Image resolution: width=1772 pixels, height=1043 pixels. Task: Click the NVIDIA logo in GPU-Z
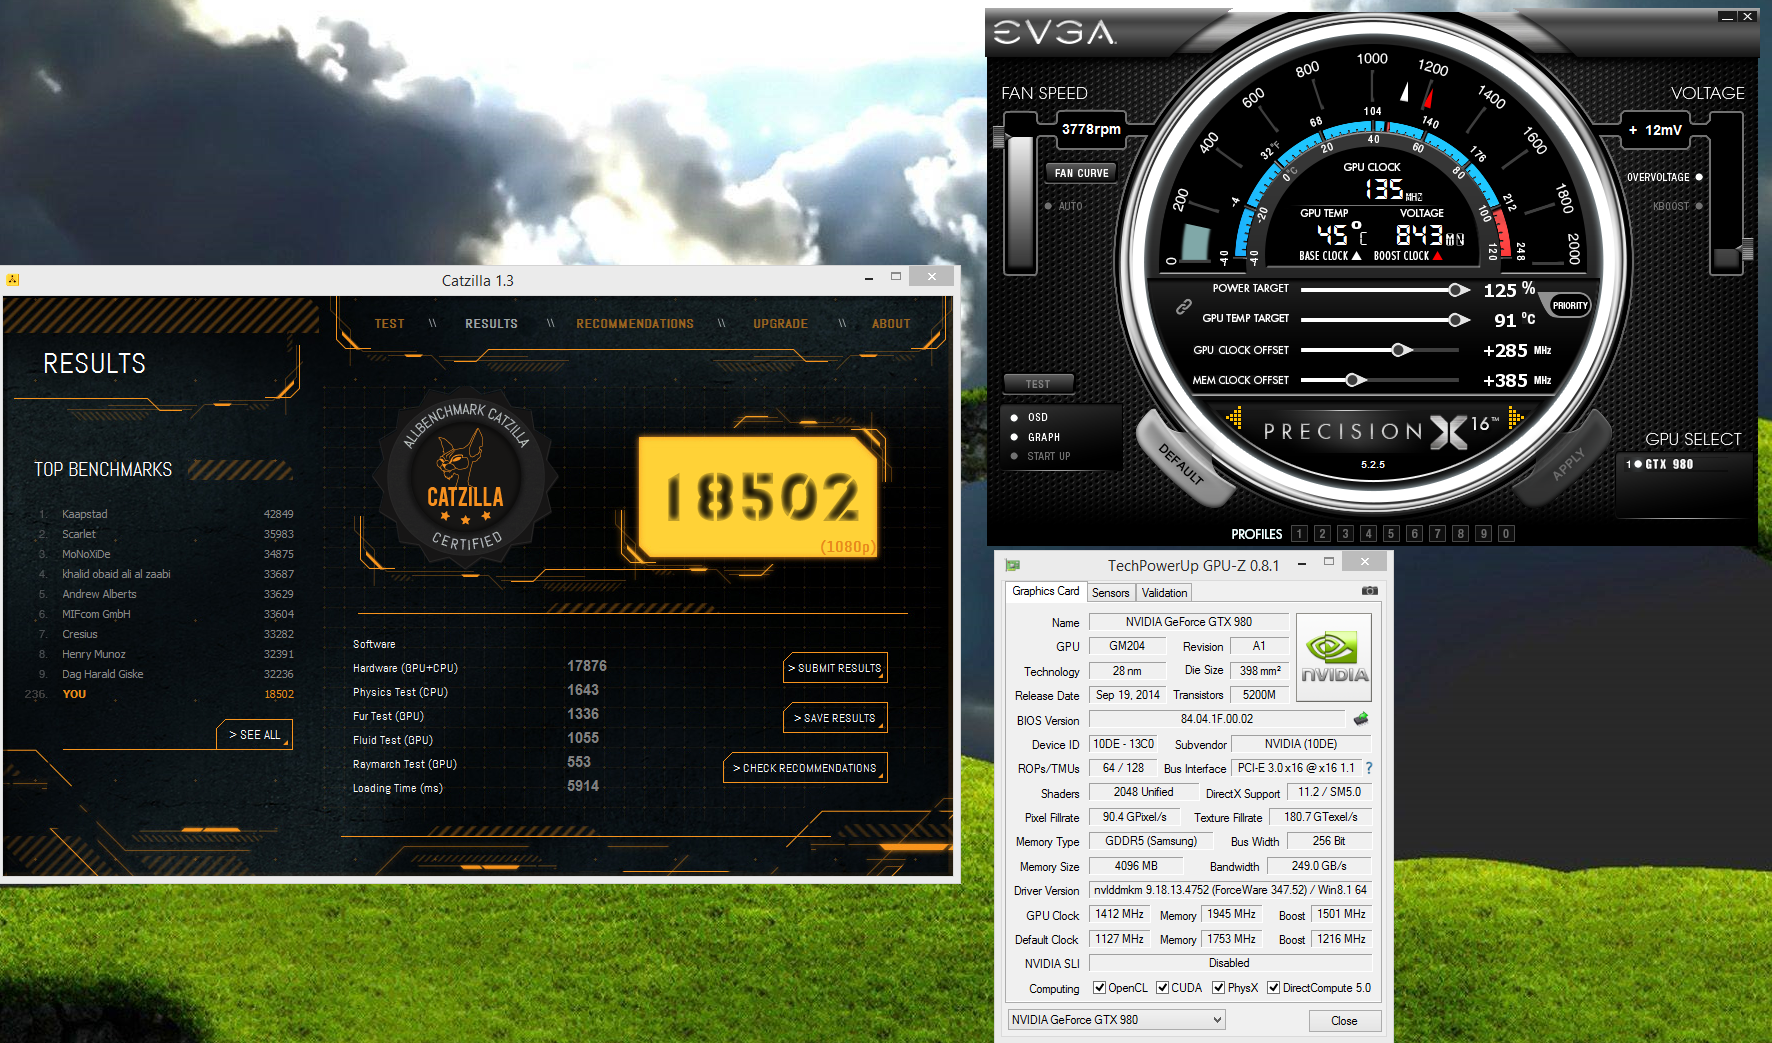click(x=1333, y=657)
